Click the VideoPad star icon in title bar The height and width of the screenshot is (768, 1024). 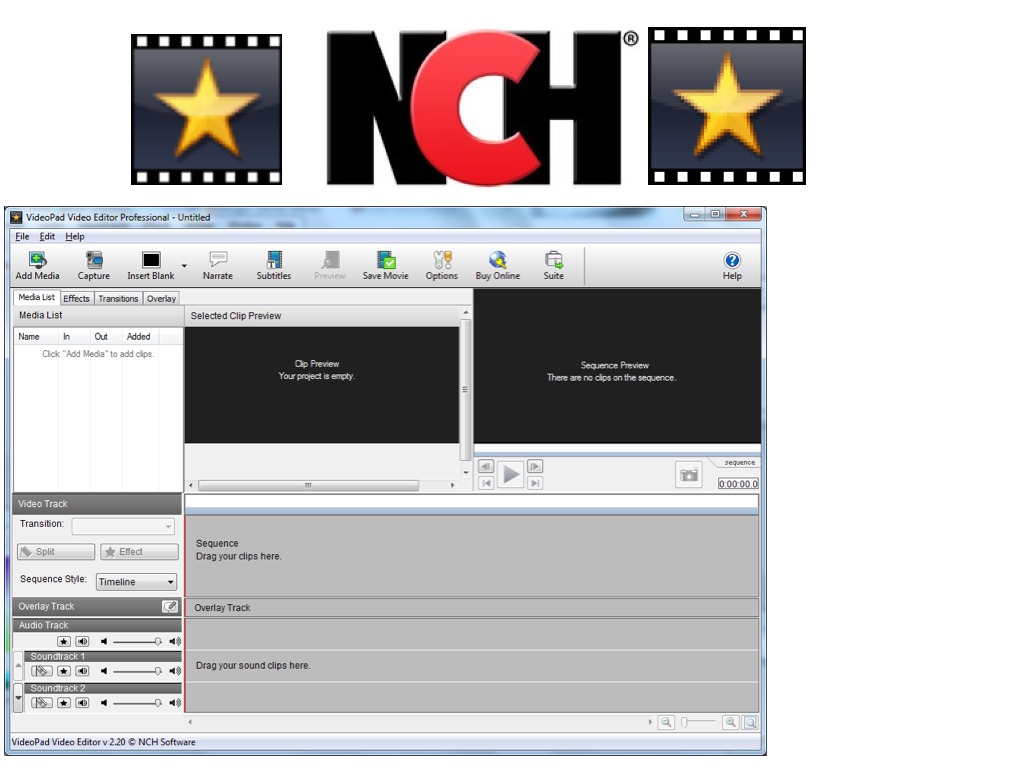[16, 217]
